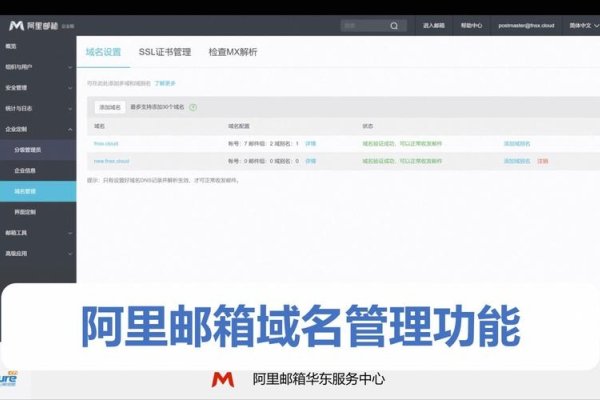
Task: Click the 域名 column header
Action: click(99, 126)
